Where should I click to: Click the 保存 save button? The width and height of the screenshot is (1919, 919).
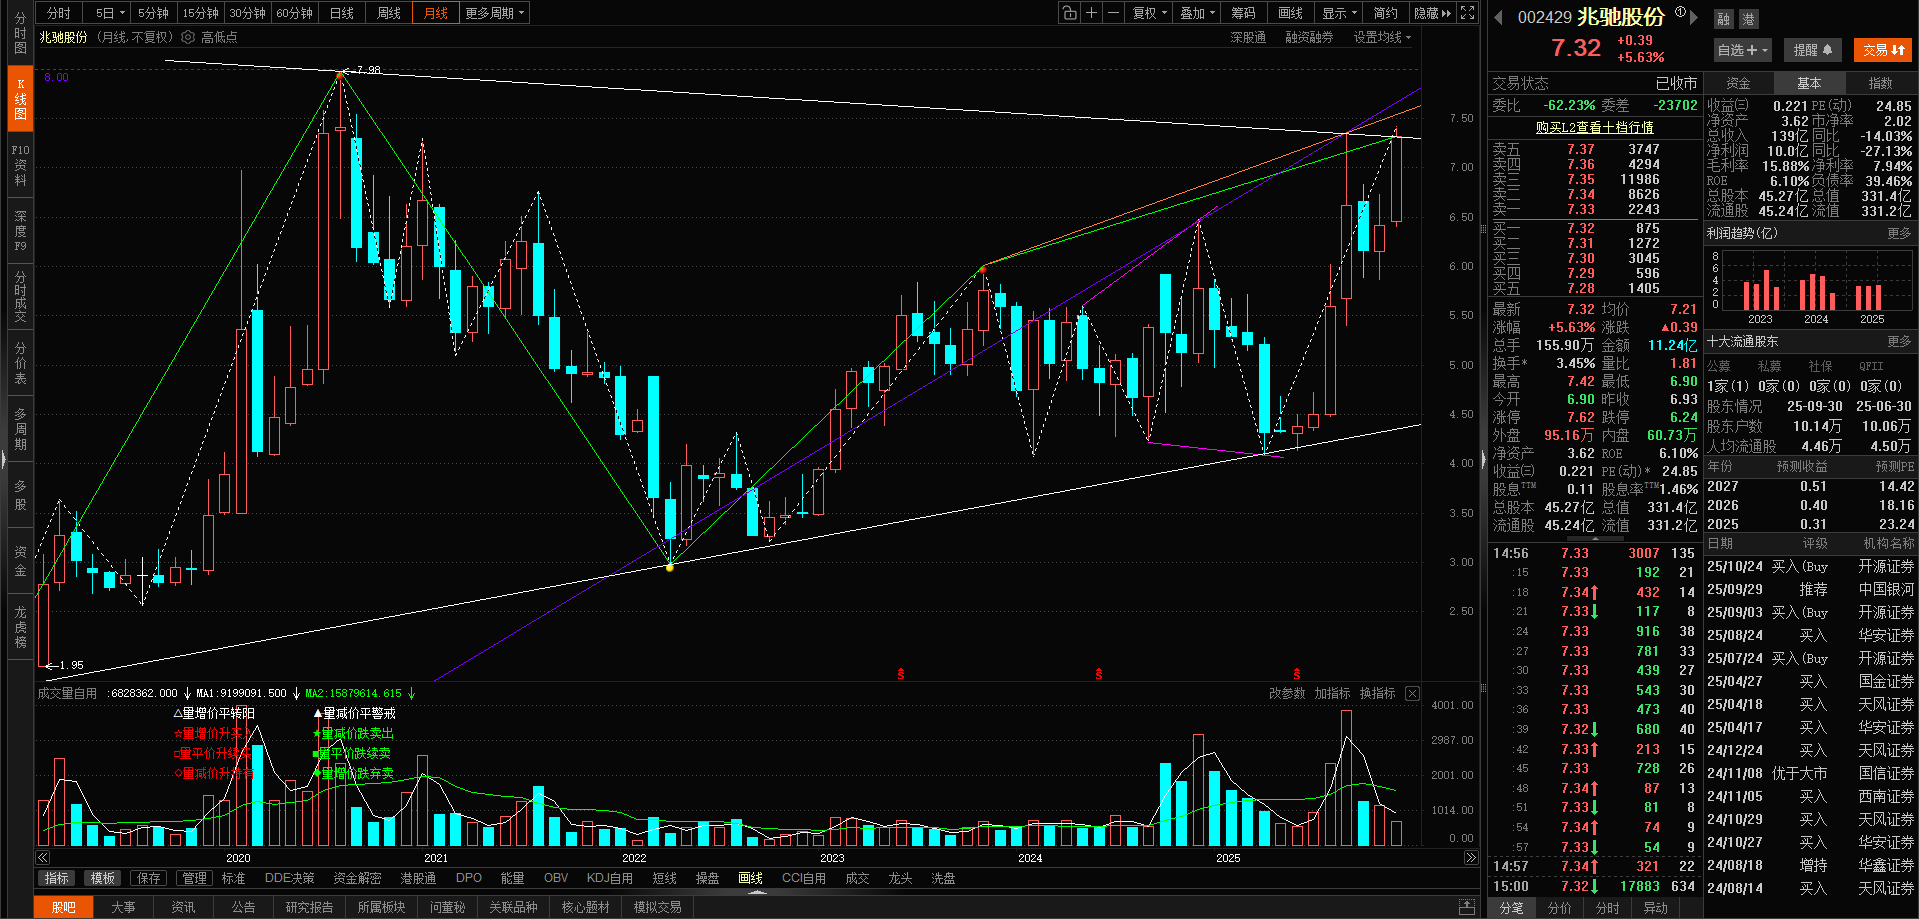[x=149, y=878]
